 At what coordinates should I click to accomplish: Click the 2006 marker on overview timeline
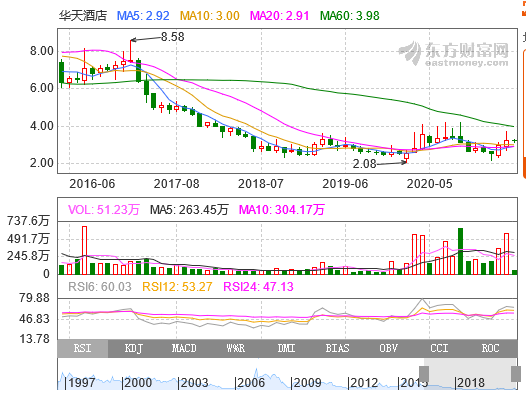tap(250, 382)
